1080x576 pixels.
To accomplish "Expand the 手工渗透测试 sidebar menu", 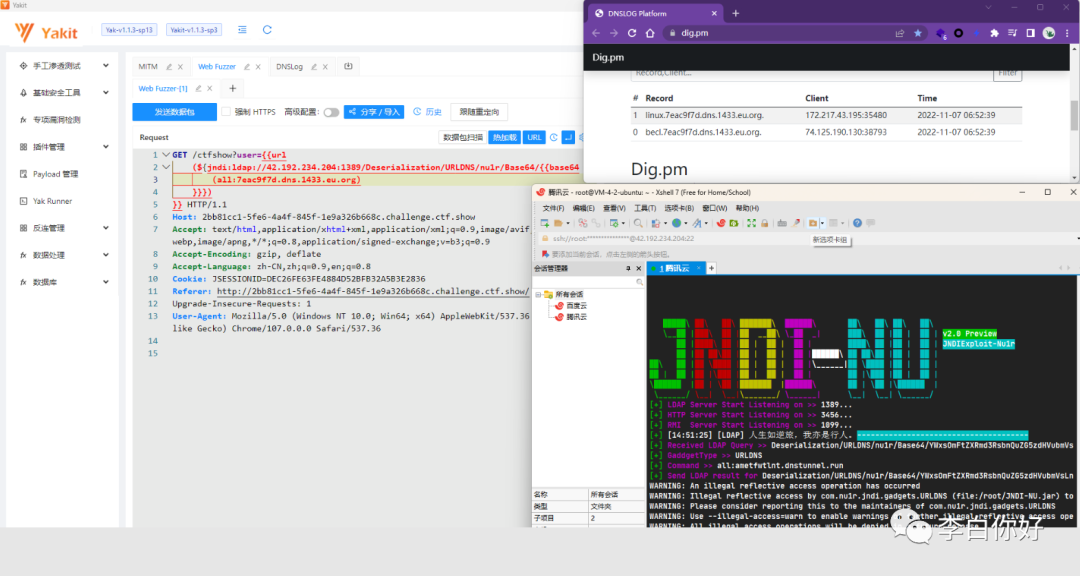I will pyautogui.click(x=105, y=66).
